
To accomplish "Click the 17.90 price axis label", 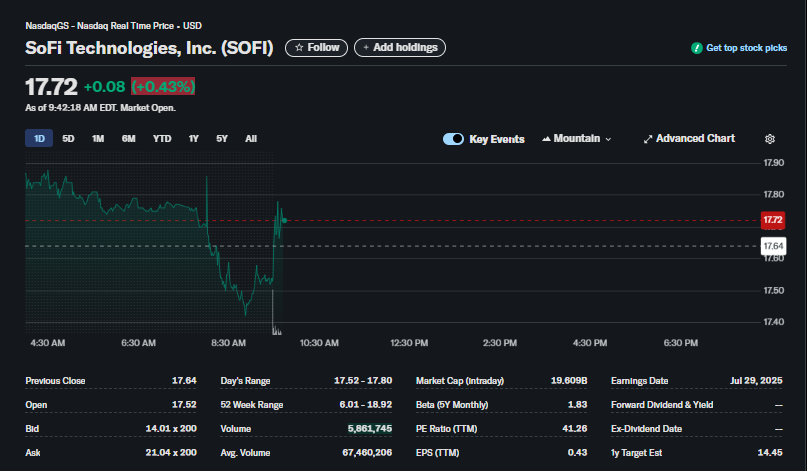I will coord(774,163).
